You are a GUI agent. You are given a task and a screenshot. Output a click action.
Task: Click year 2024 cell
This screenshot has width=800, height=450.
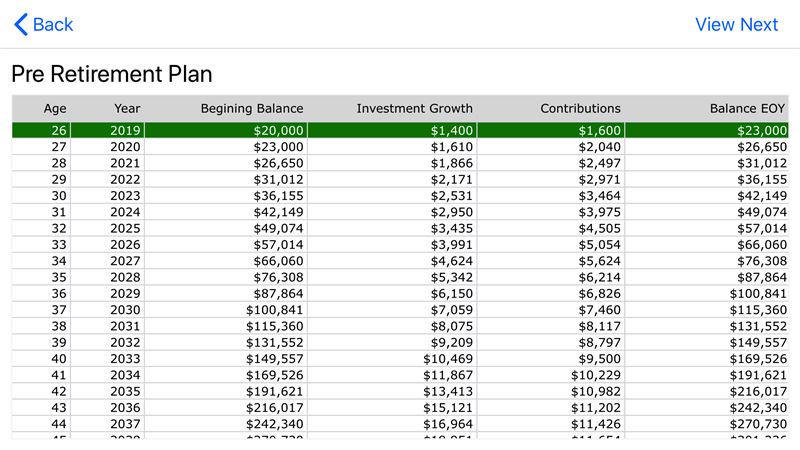click(108, 212)
